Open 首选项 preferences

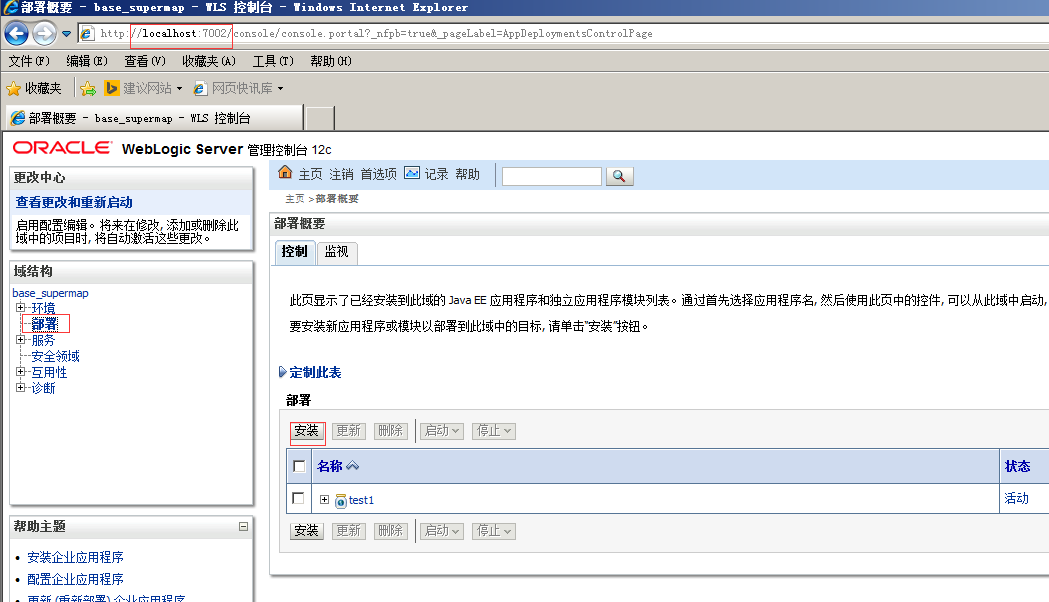[379, 175]
